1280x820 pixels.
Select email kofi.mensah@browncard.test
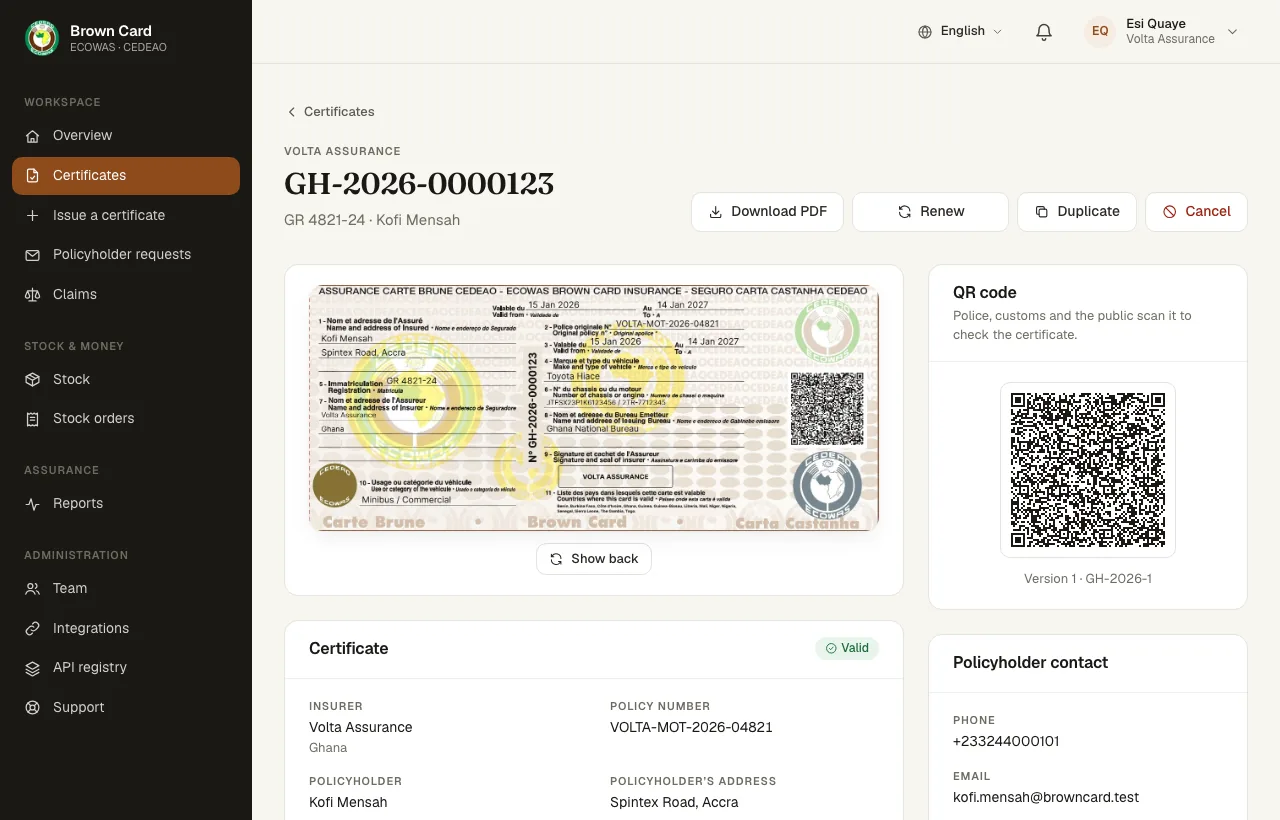[1046, 798]
